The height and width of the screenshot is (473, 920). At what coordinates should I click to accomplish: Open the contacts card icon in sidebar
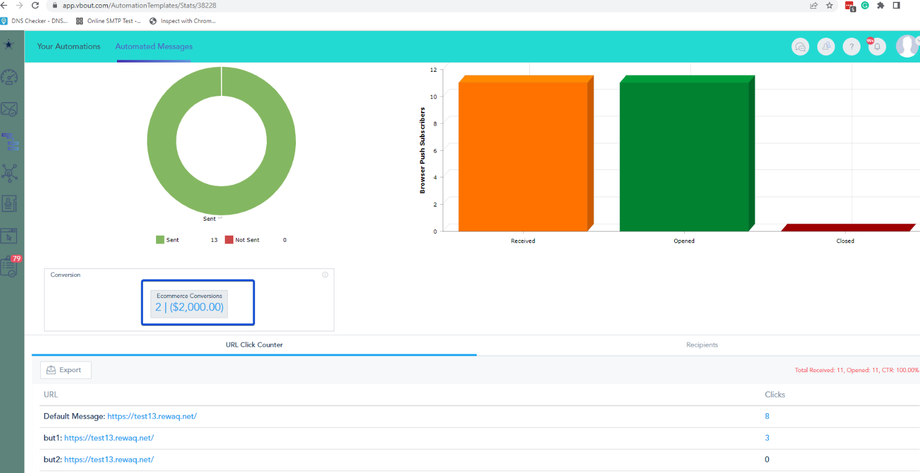pyautogui.click(x=10, y=204)
